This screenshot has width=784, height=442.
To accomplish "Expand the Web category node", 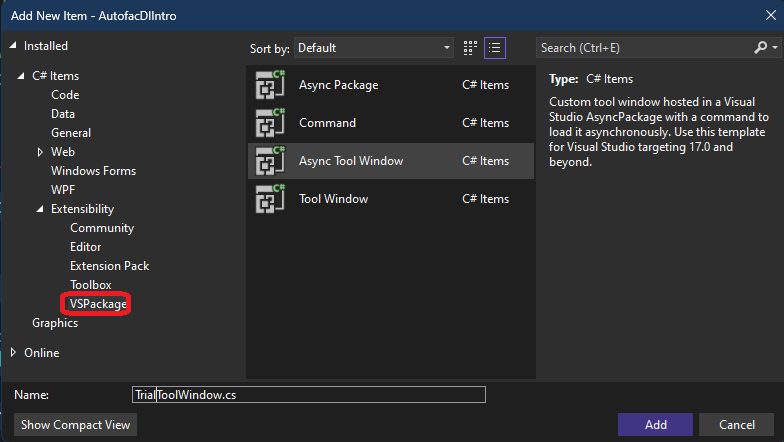I will [40, 152].
